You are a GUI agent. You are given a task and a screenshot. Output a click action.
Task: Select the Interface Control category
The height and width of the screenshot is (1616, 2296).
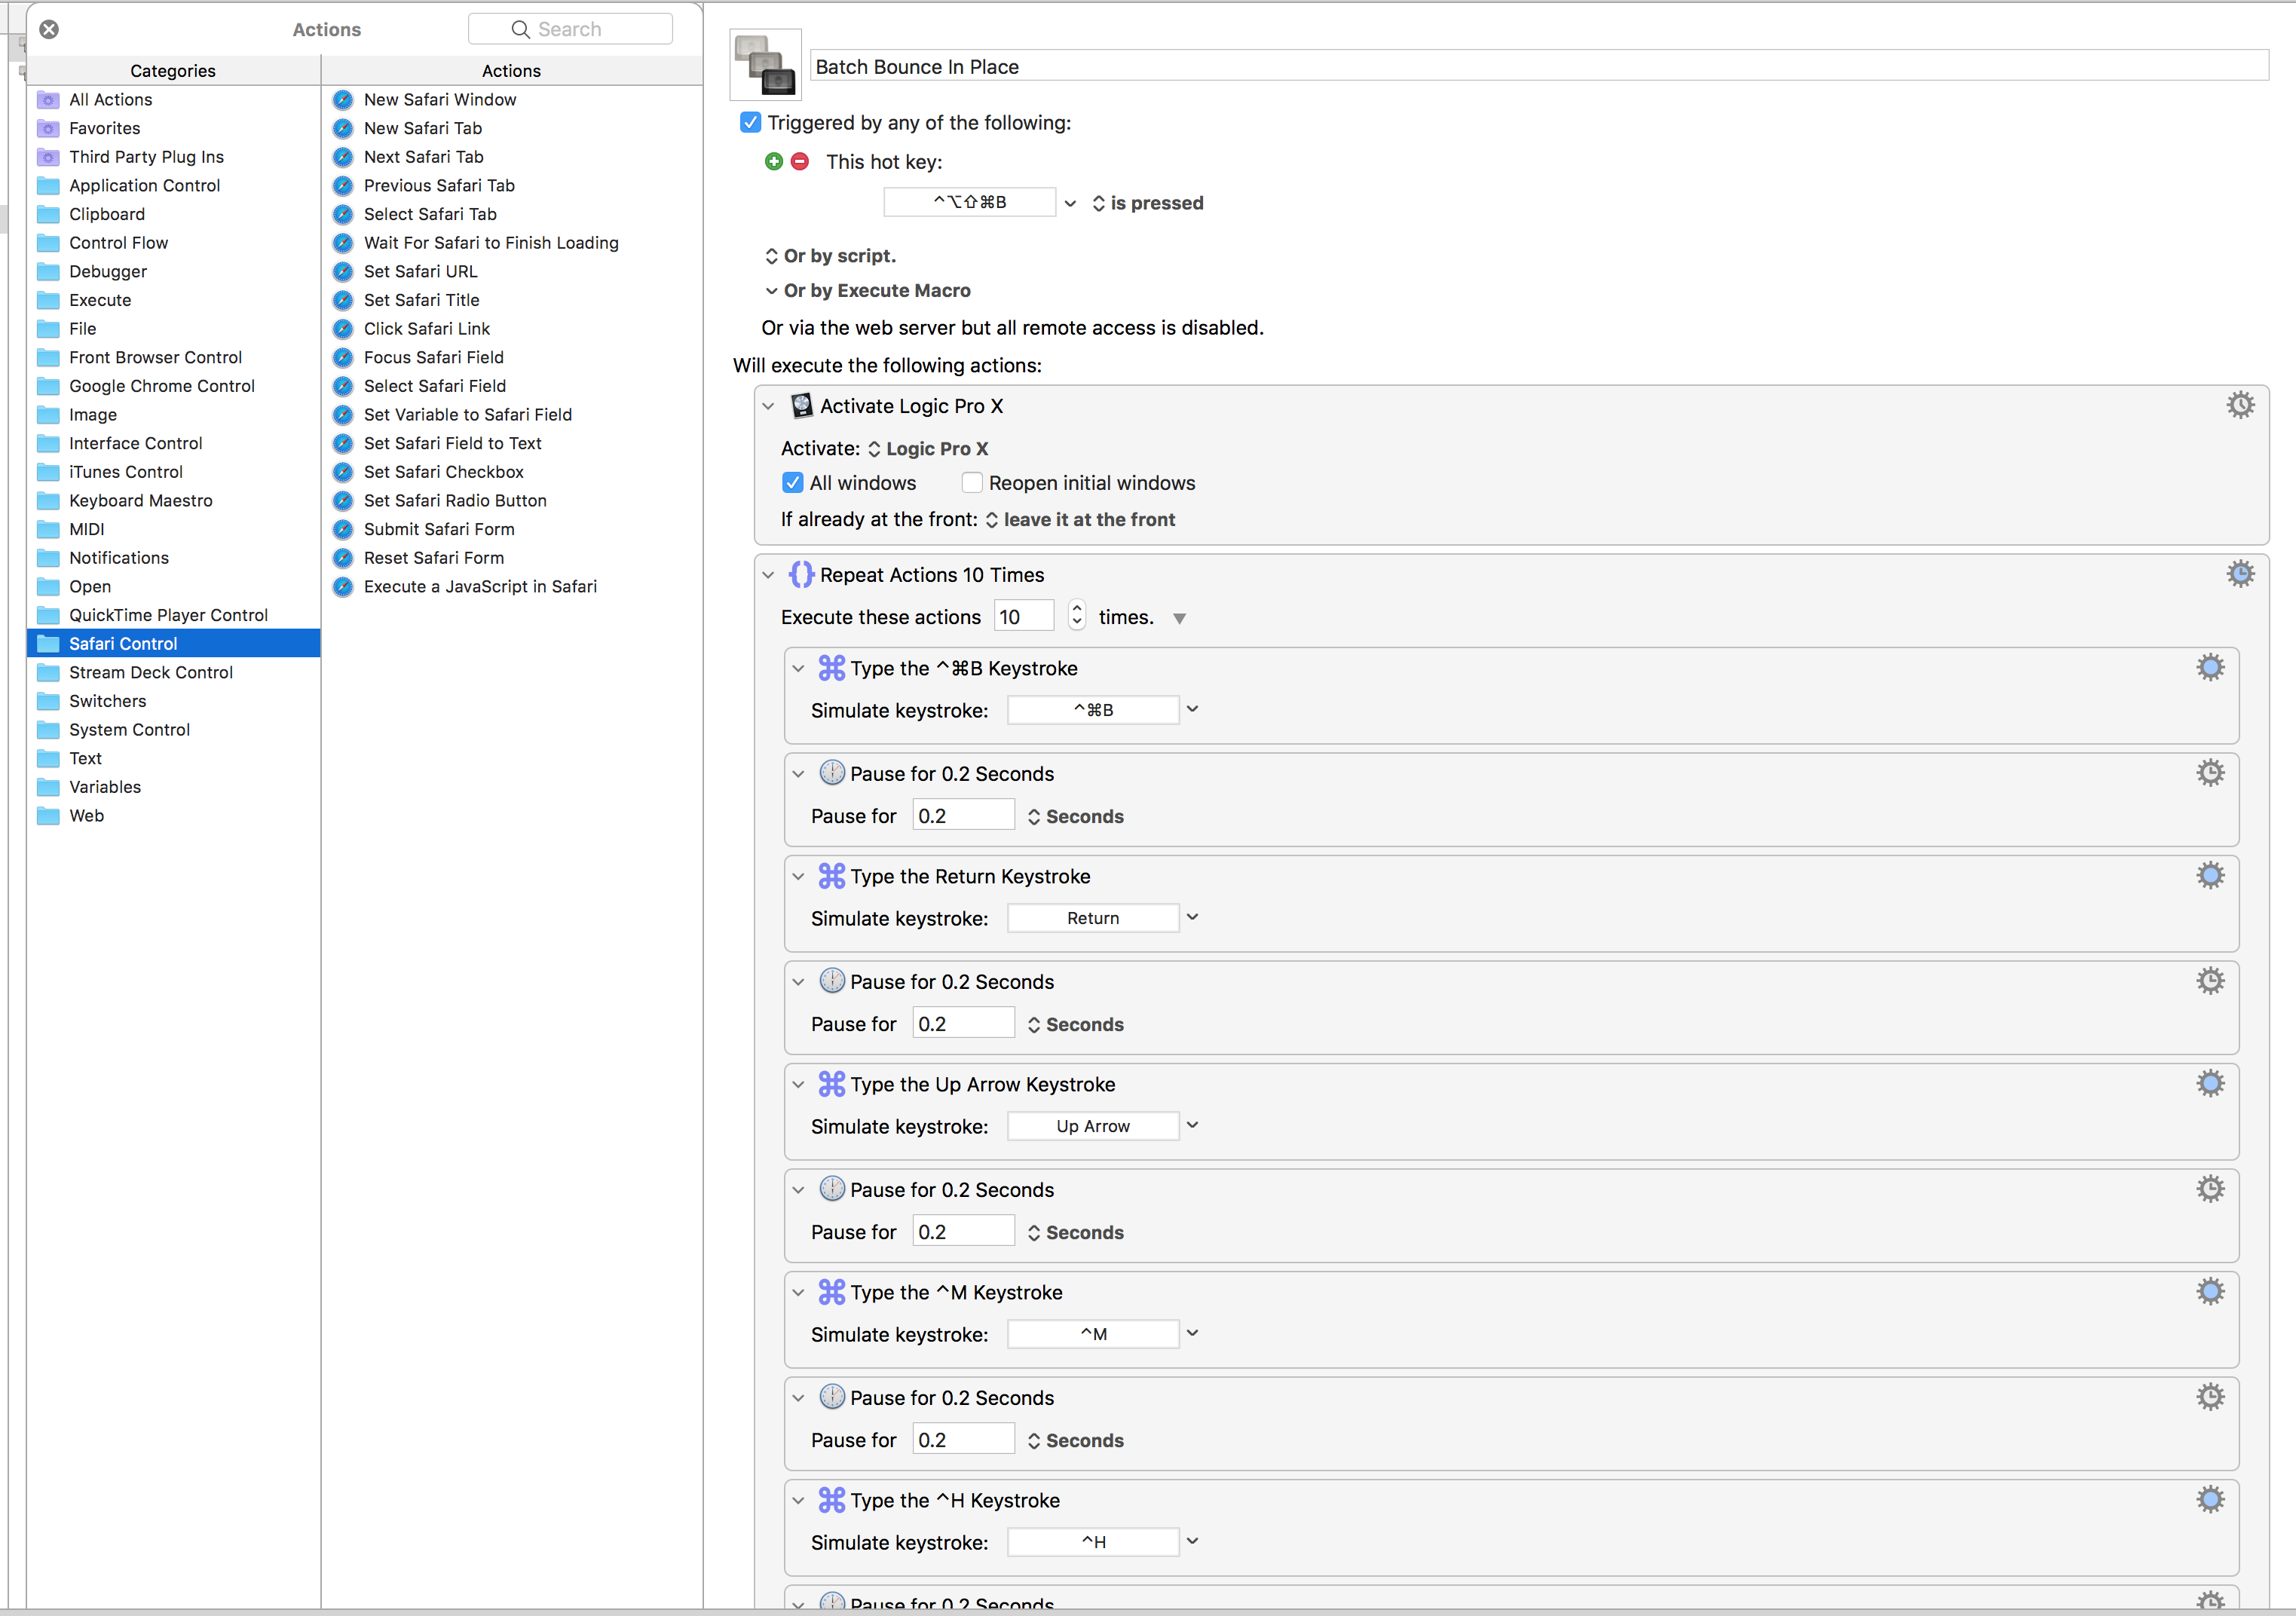point(173,443)
